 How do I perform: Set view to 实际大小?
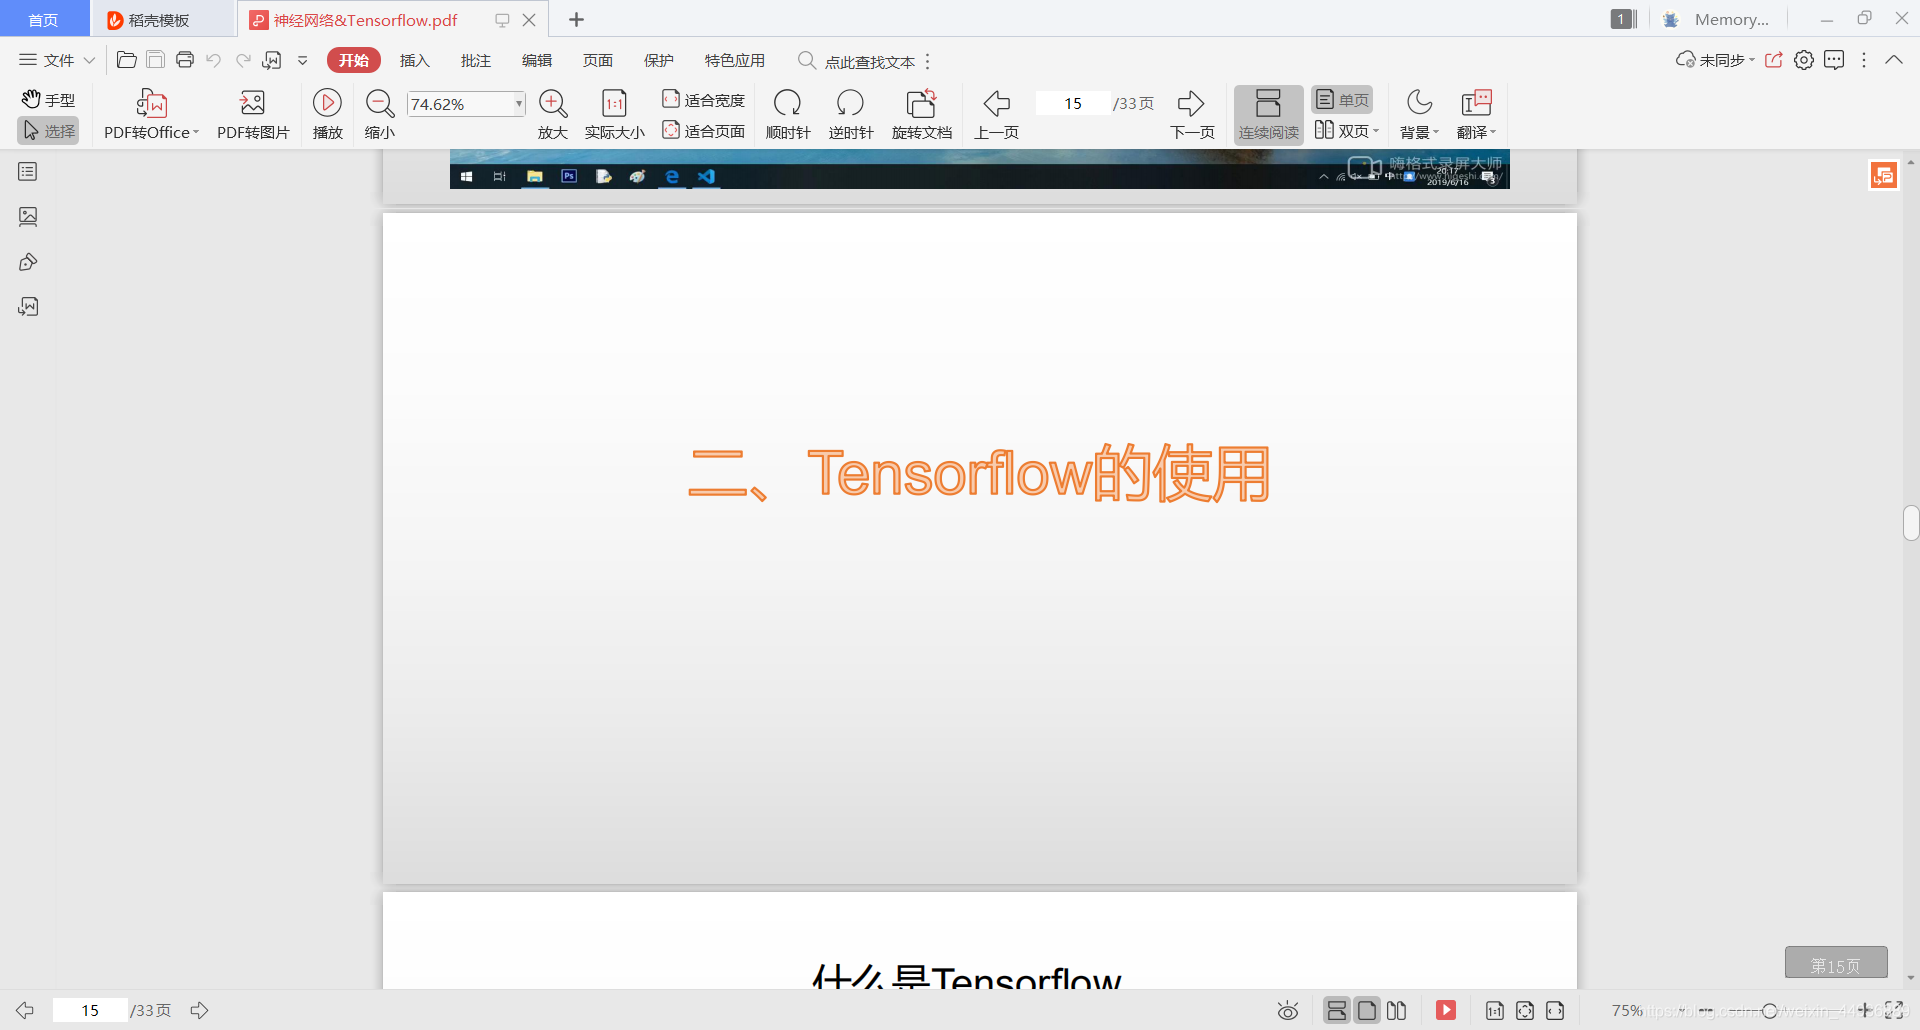pos(614,115)
